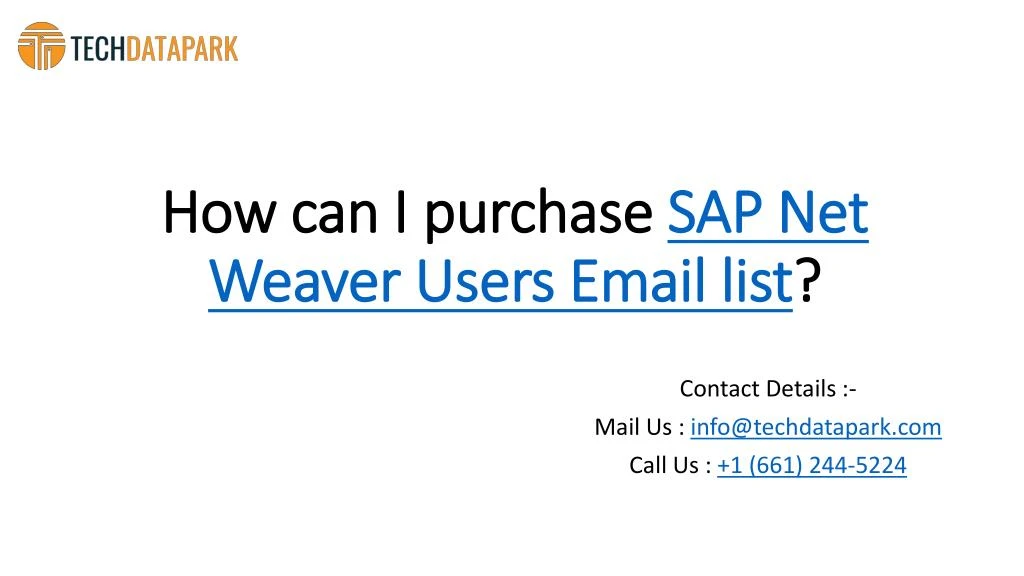Click the TECHDATAPARK brand name text
This screenshot has width=1024, height=576.
pyautogui.click(x=154, y=49)
